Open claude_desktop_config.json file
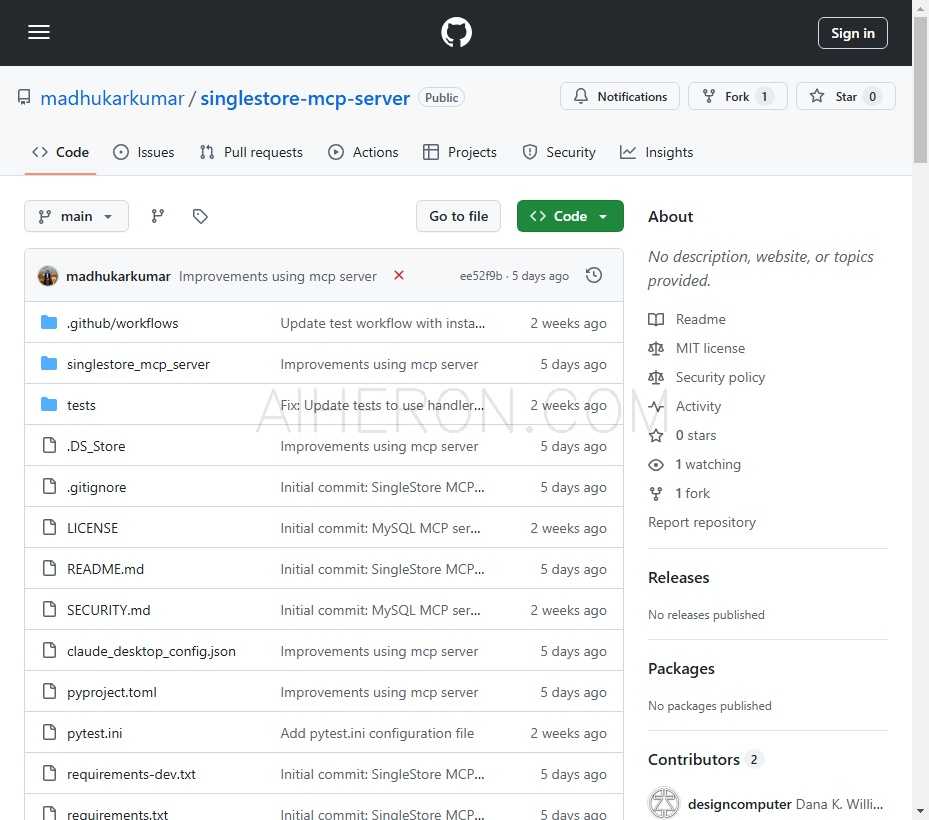Screen dimensions: 929x820 [x=151, y=651]
